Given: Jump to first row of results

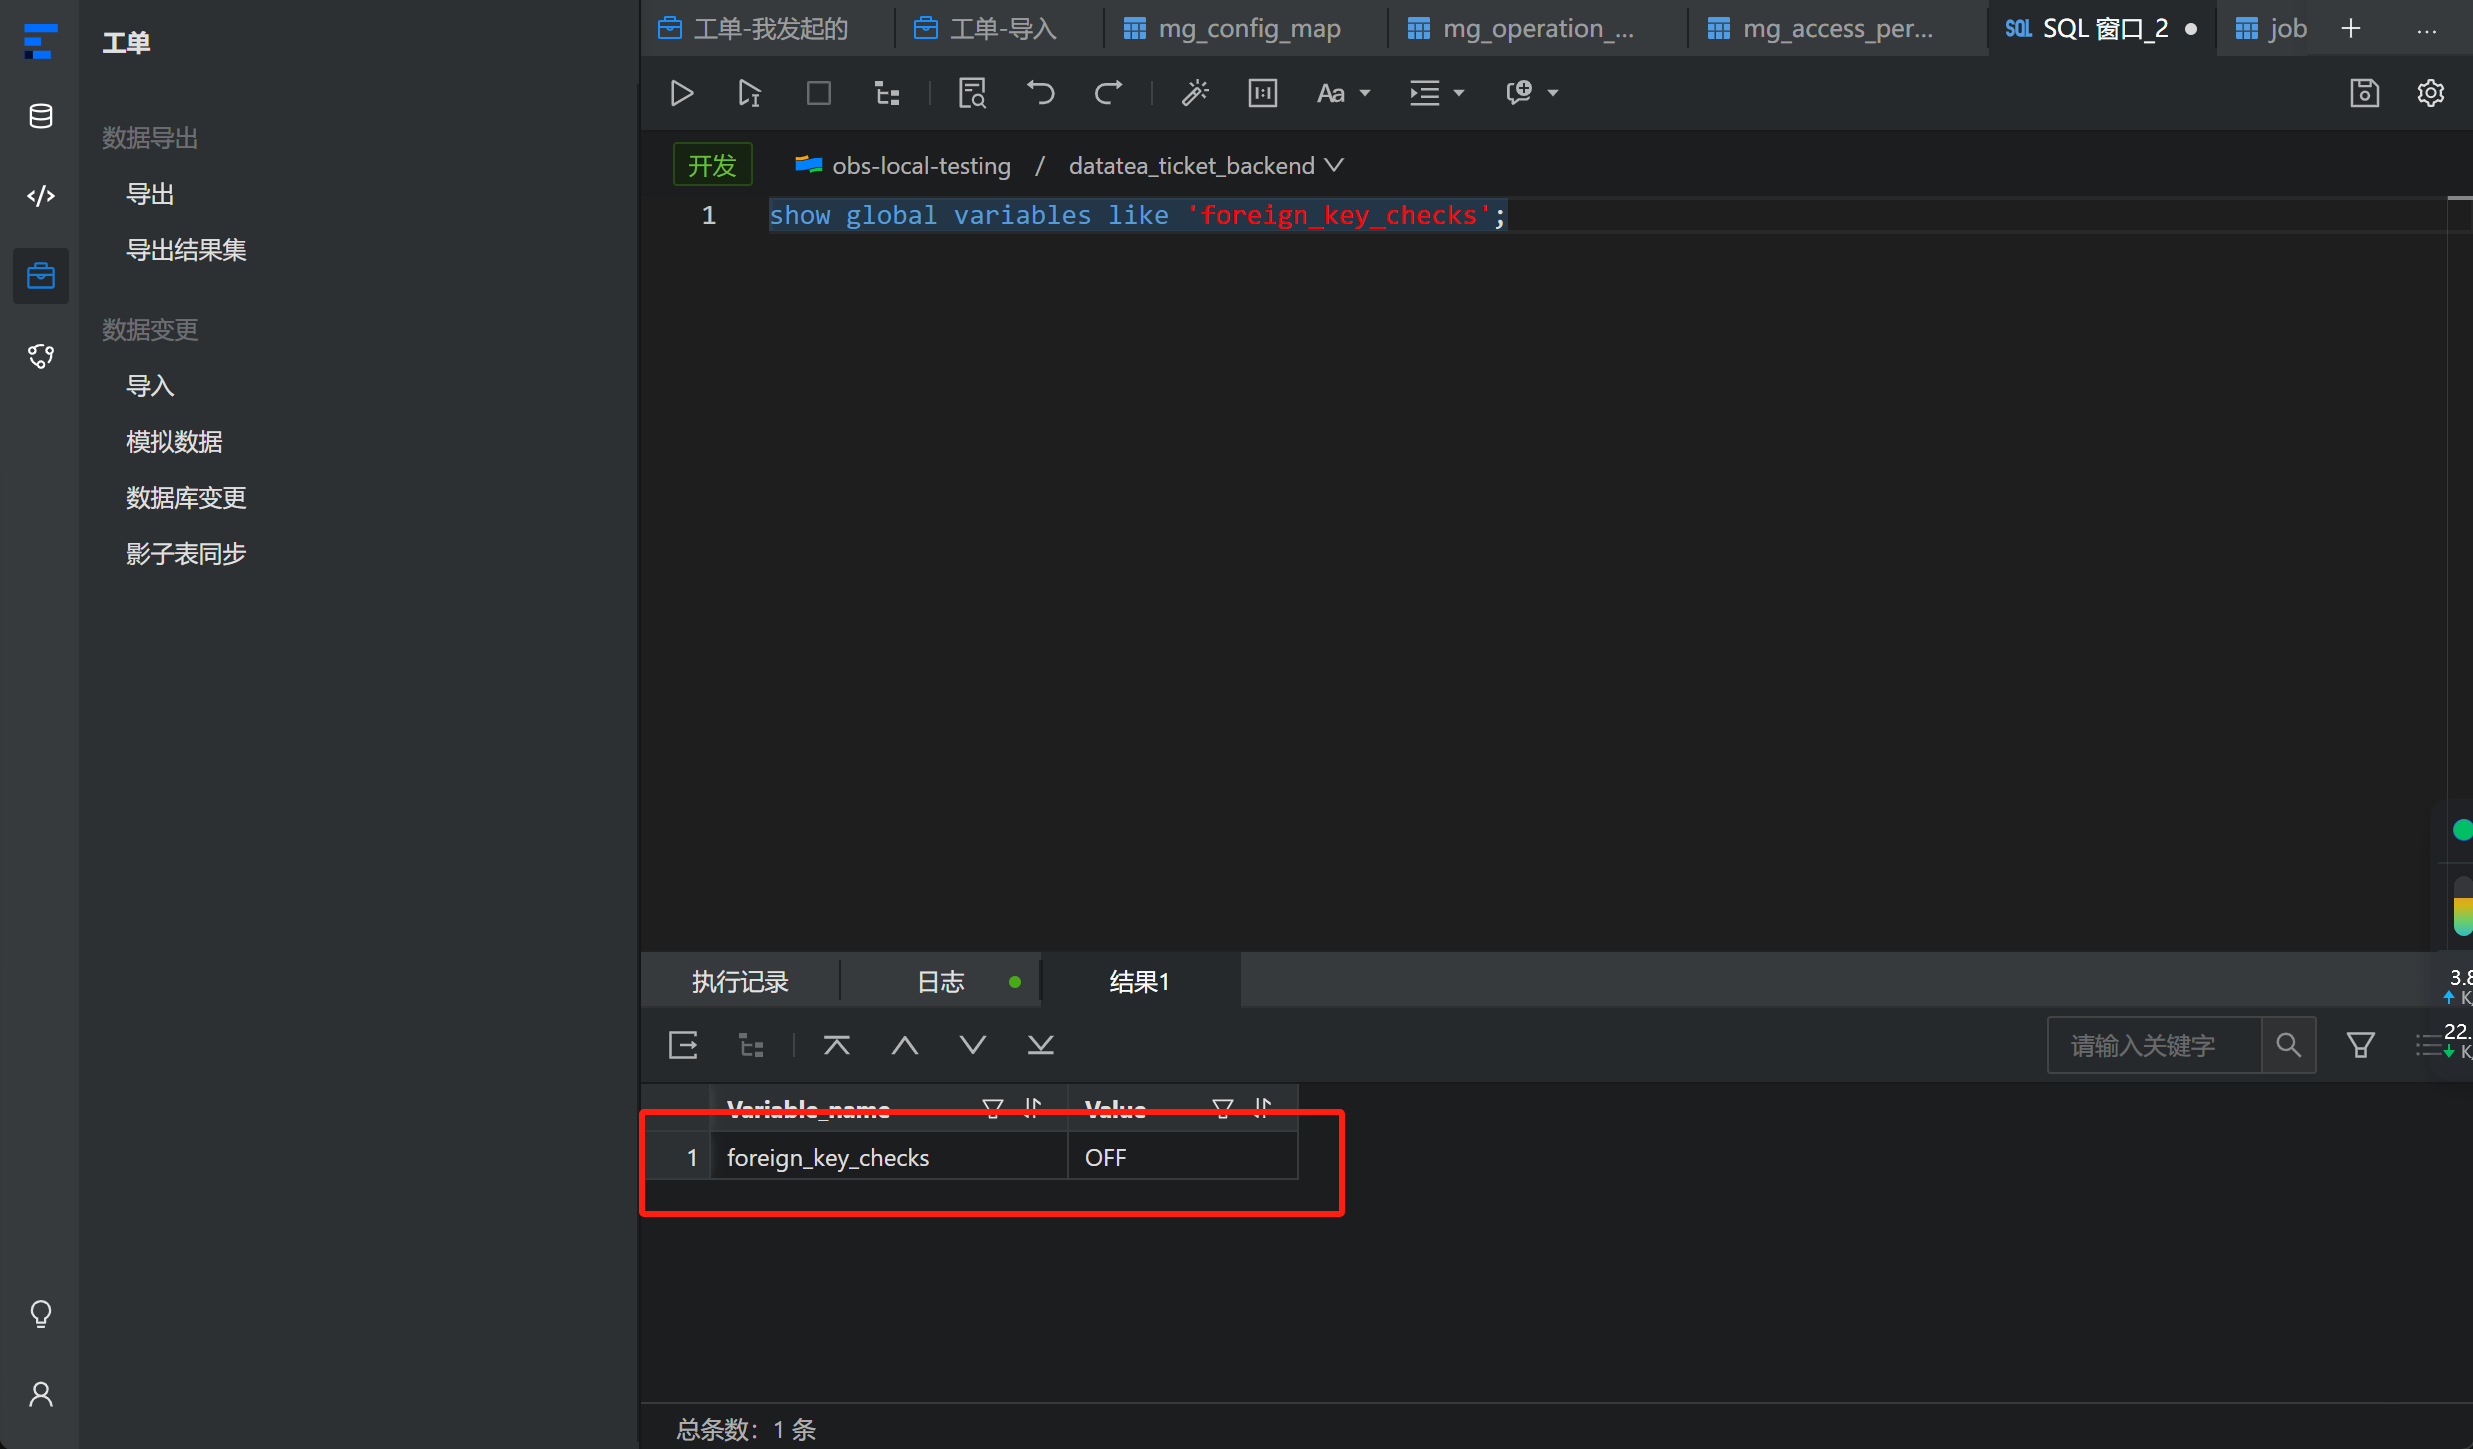Looking at the screenshot, I should (x=836, y=1046).
